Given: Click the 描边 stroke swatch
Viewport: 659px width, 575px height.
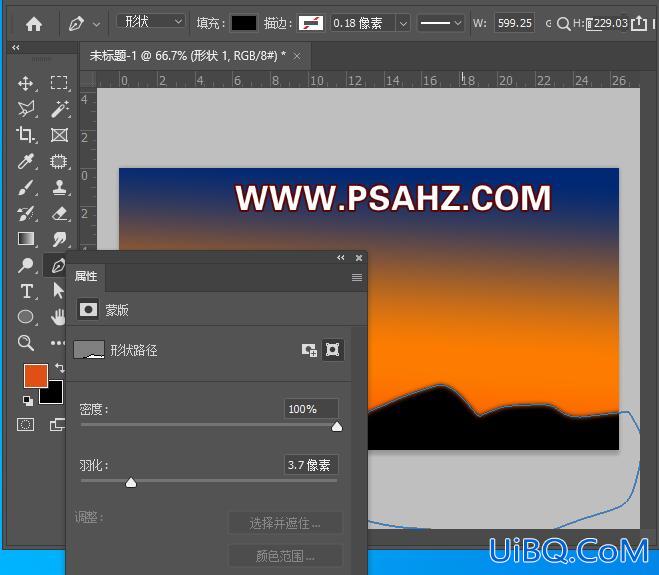Looking at the screenshot, I should (311, 23).
